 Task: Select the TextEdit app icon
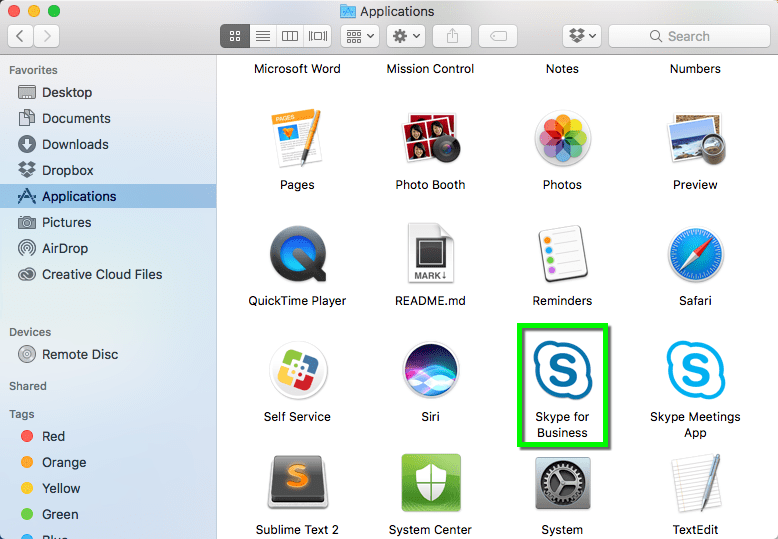click(696, 483)
